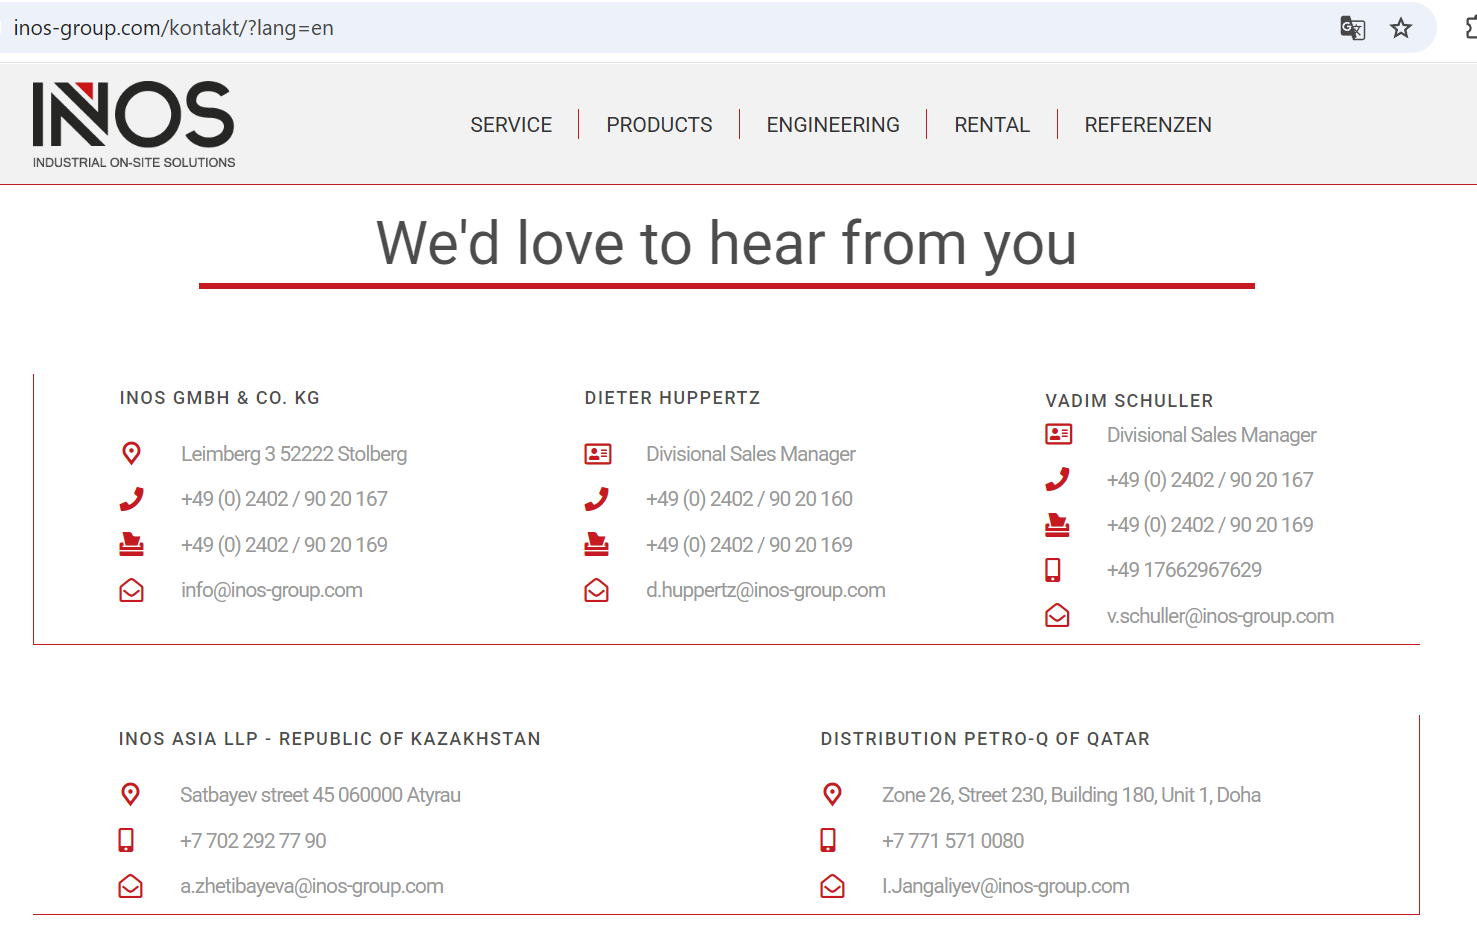
Task: Click the envelope icon beside info@inos-group.com
Action: point(131,591)
